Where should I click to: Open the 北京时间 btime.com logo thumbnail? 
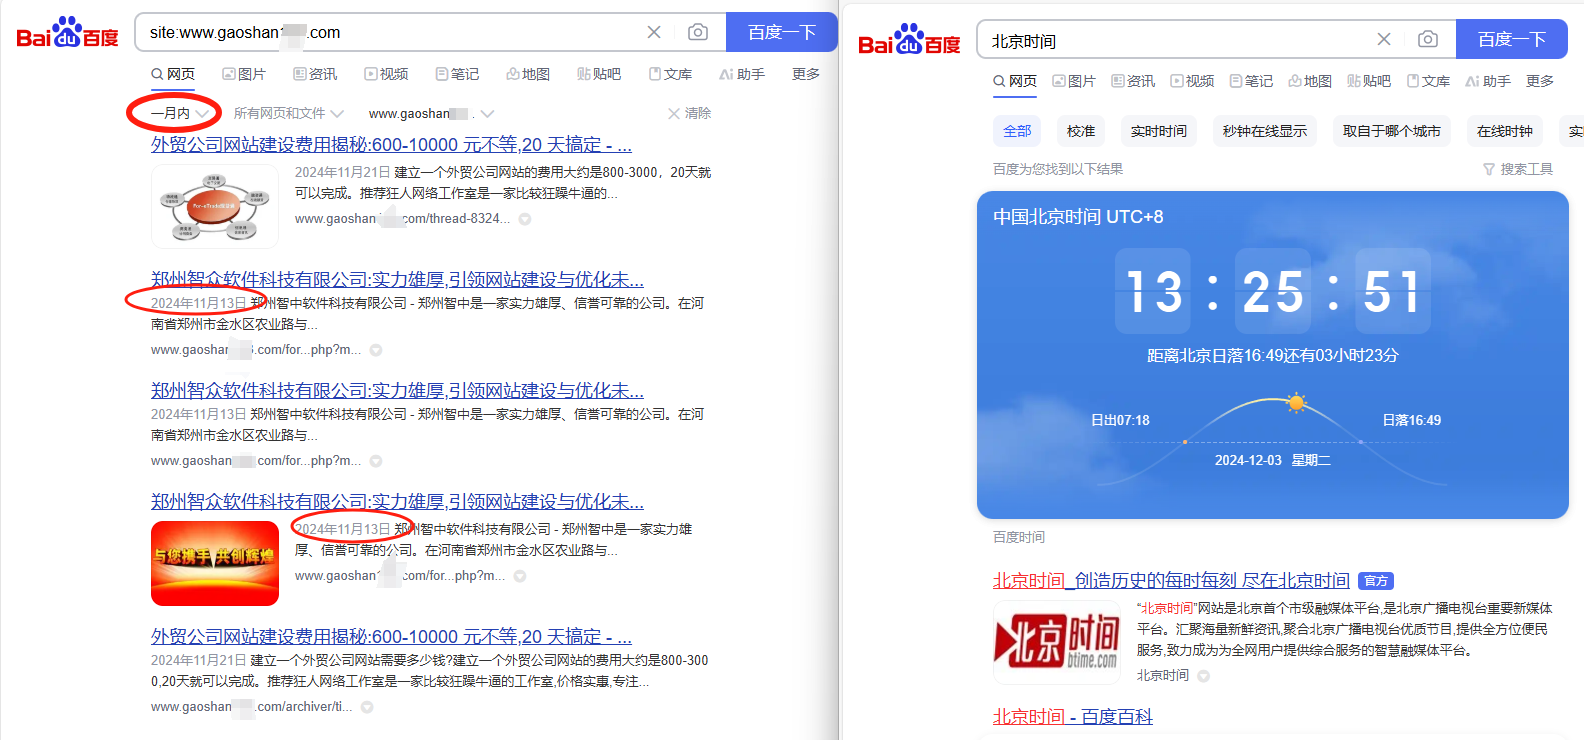(x=1057, y=642)
